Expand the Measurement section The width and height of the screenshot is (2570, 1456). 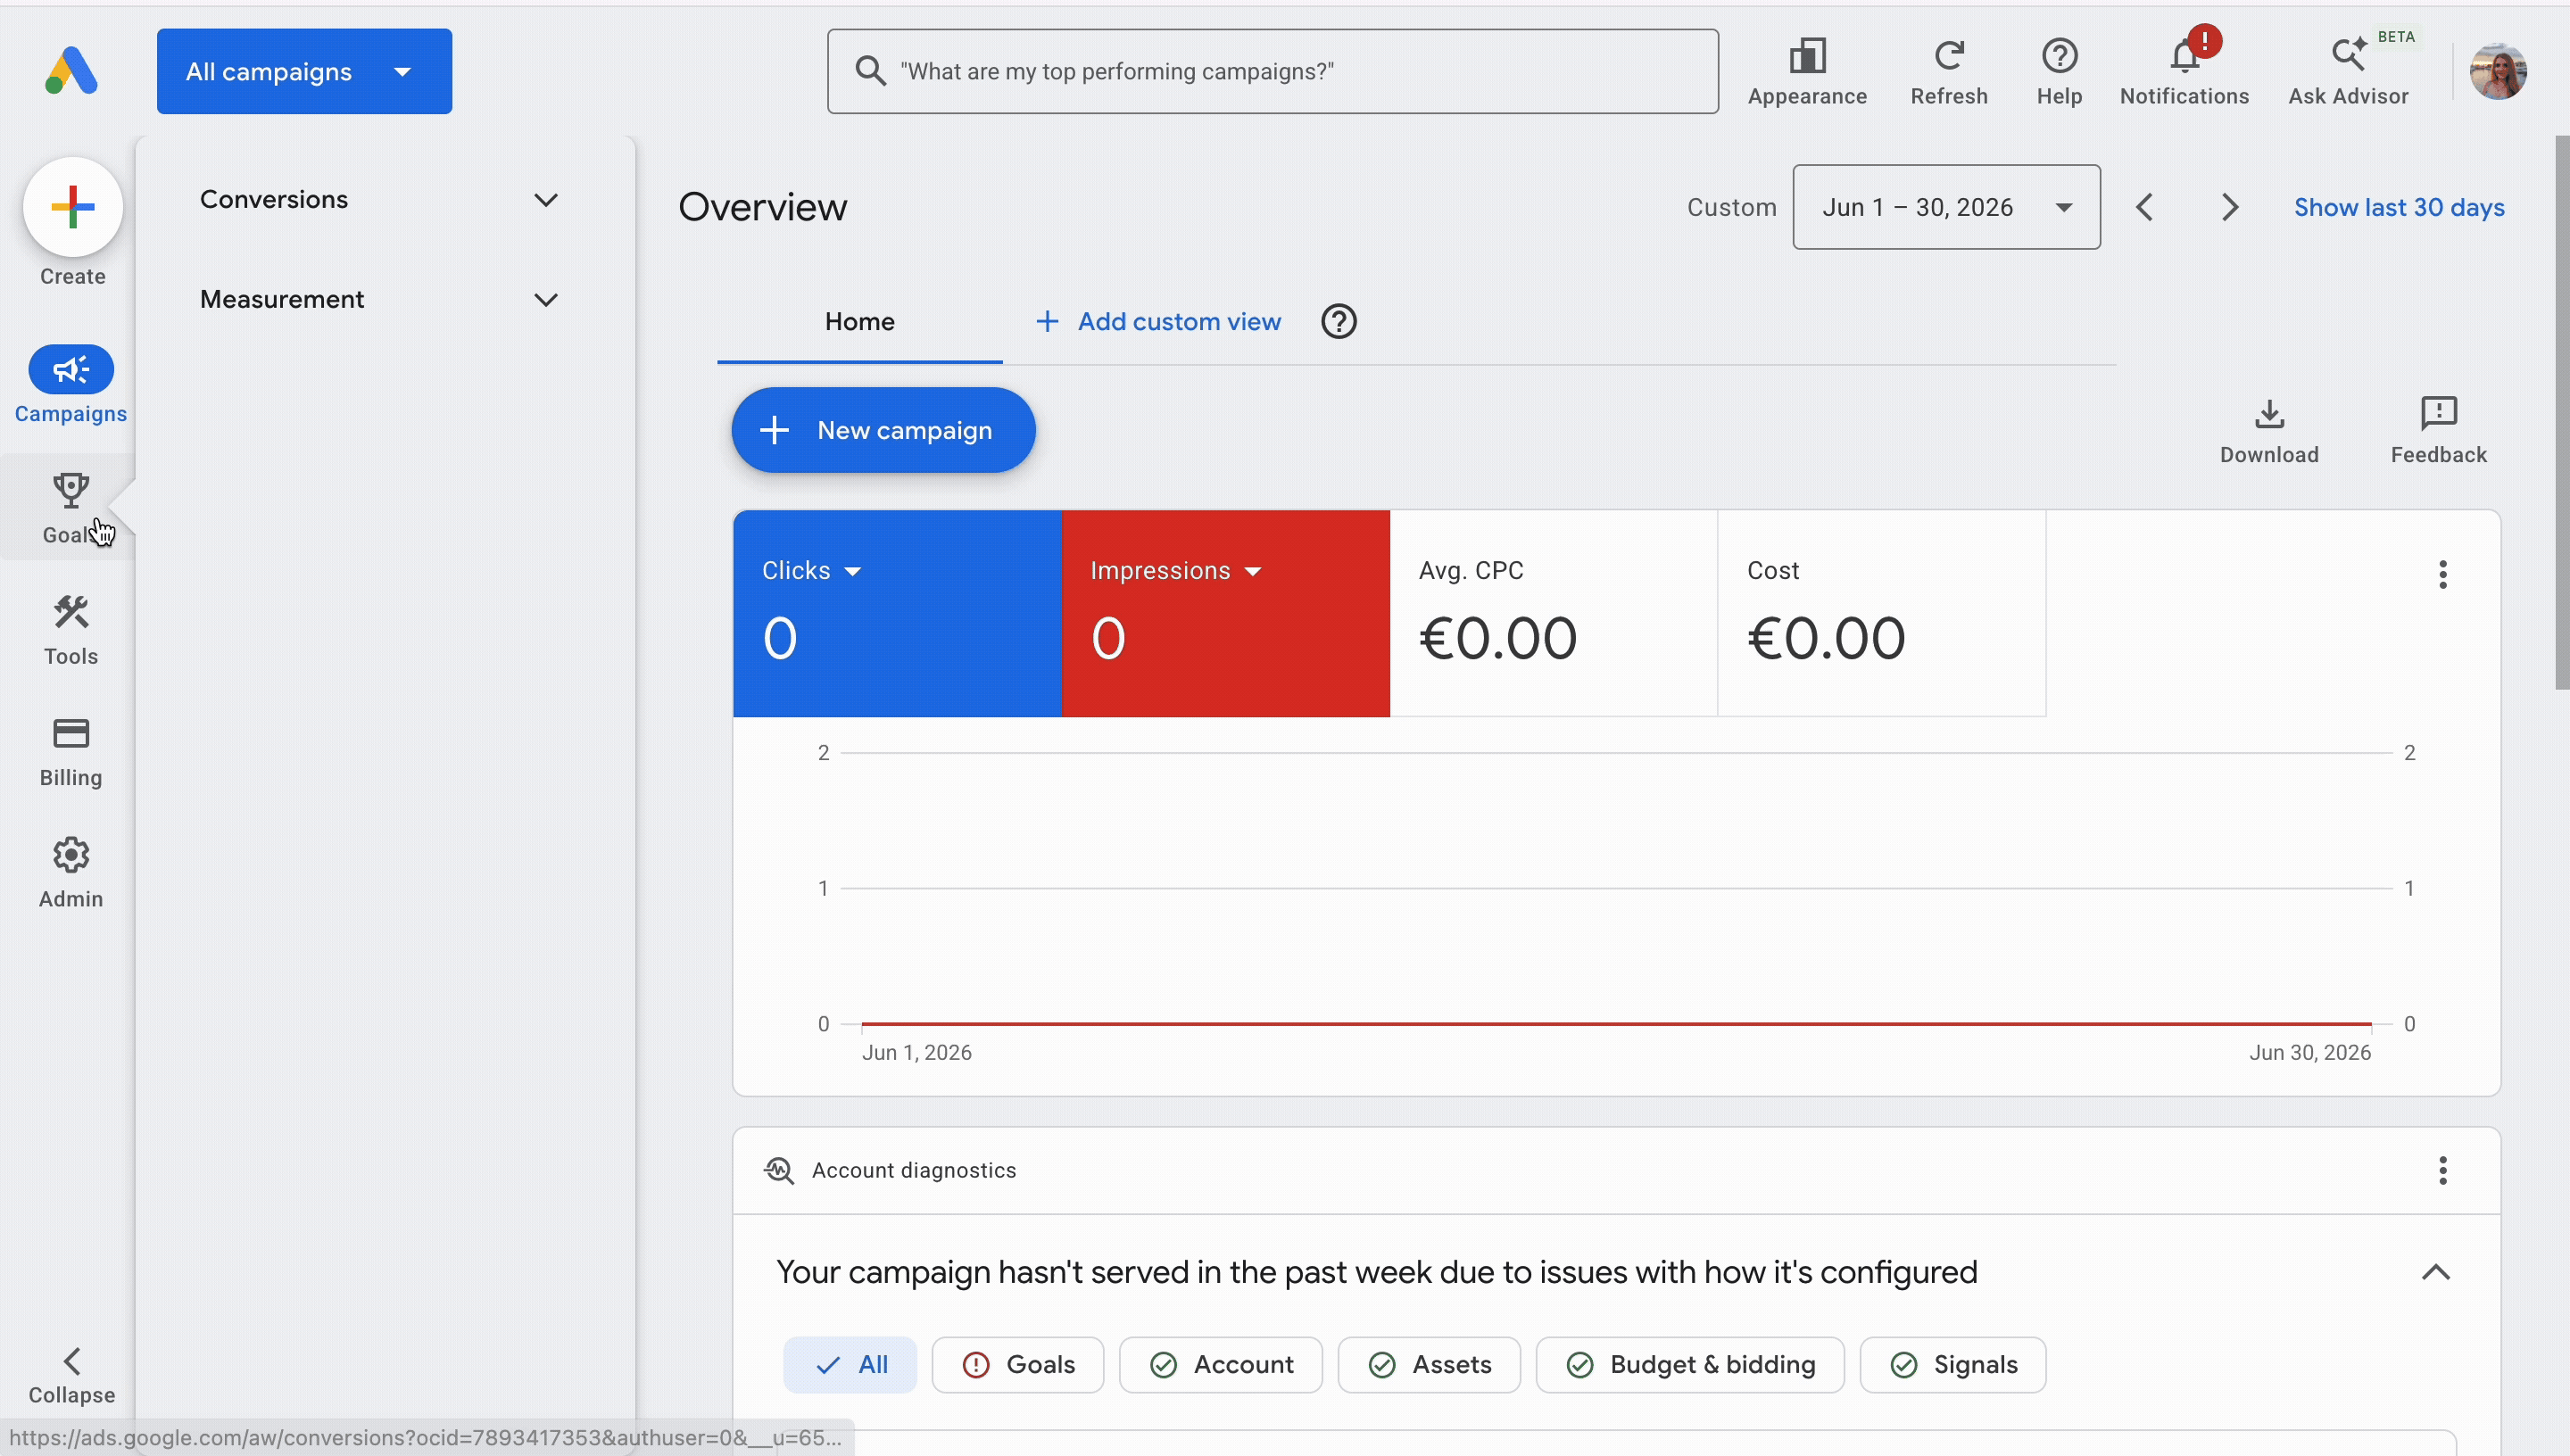tap(379, 299)
